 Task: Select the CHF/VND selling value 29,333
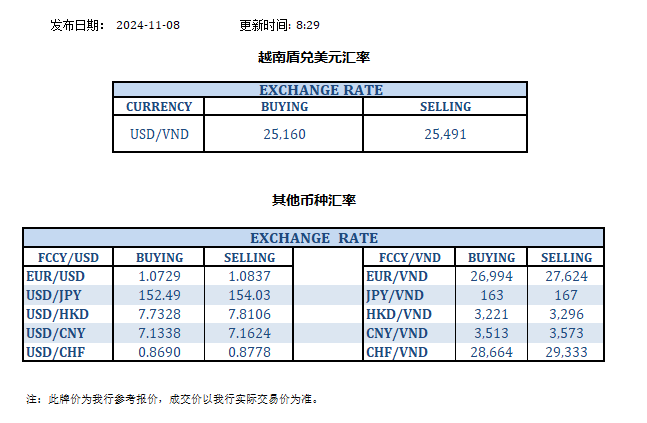[x=567, y=352]
